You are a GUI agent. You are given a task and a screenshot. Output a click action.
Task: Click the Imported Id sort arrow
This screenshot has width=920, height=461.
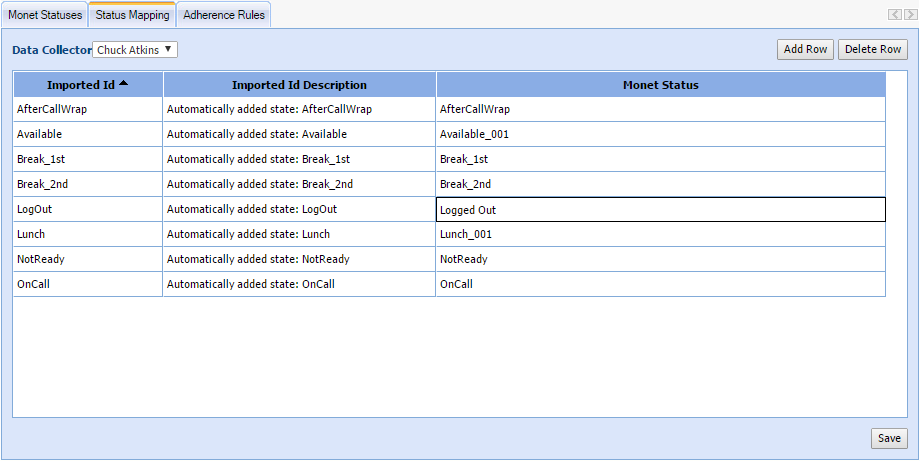pos(123,84)
